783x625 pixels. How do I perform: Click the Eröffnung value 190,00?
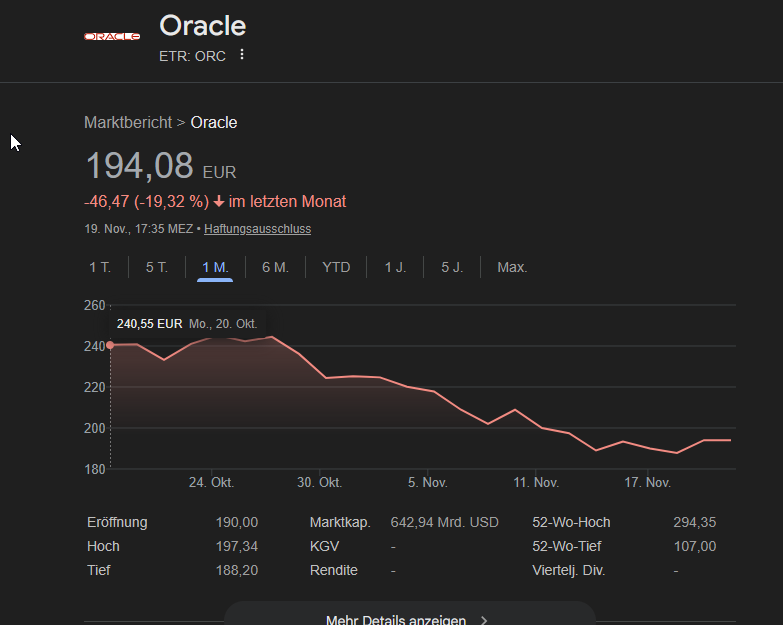237,523
